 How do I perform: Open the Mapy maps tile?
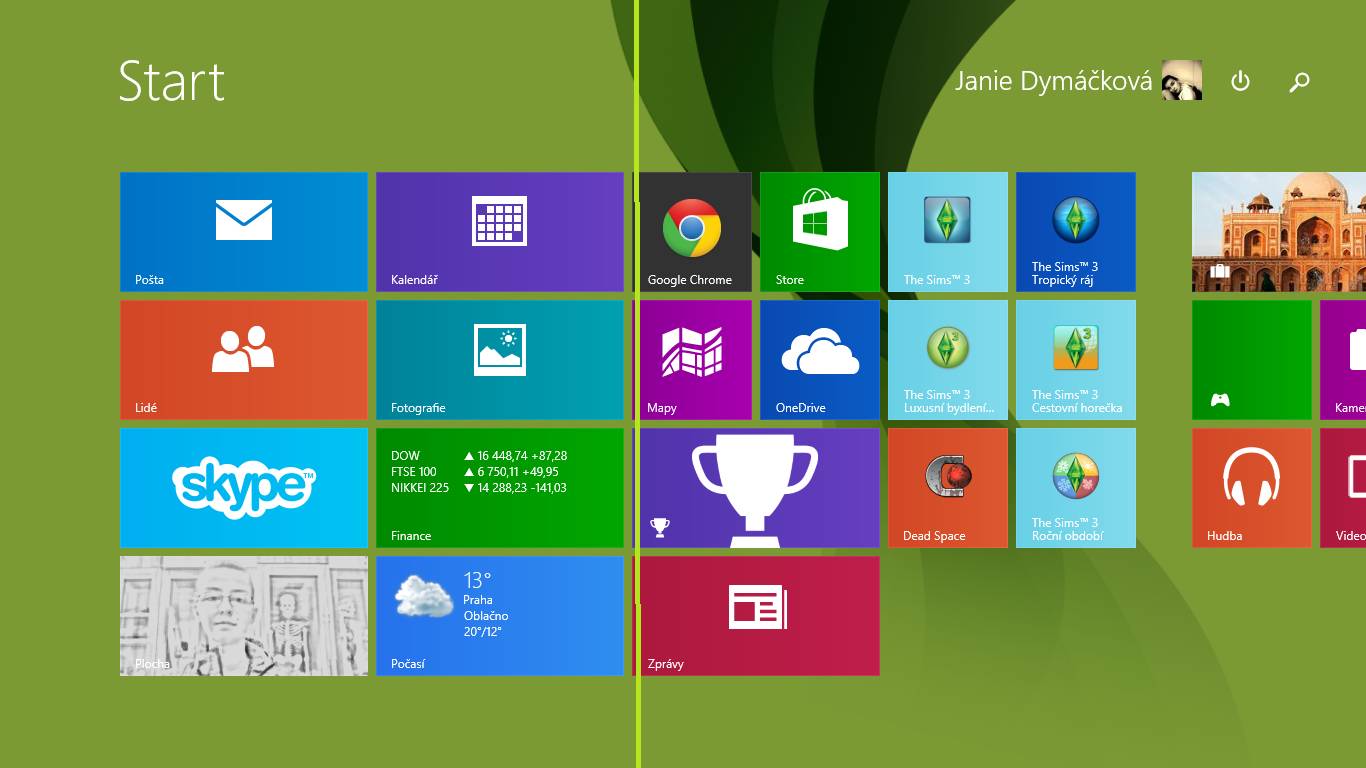(692, 360)
